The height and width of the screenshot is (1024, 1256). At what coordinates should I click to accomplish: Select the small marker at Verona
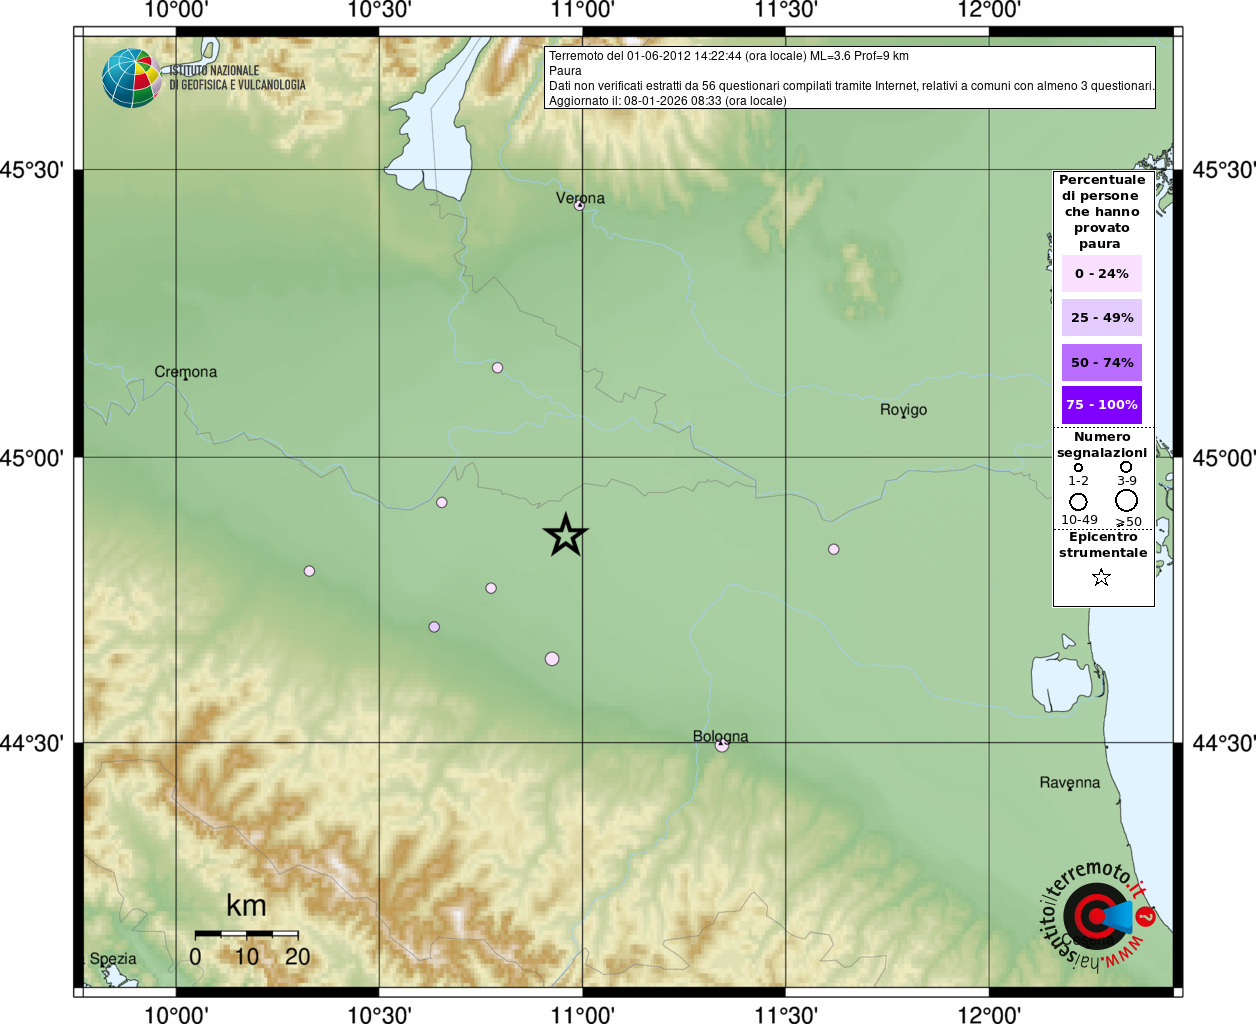coord(579,205)
